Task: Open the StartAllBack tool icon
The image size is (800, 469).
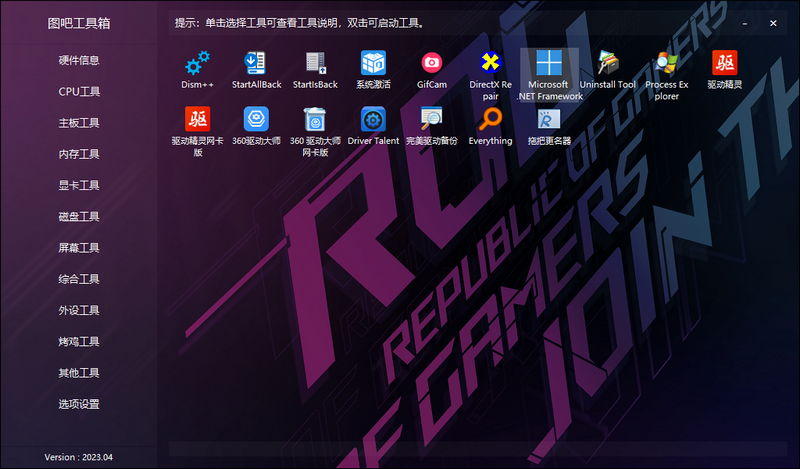Action: 256,63
